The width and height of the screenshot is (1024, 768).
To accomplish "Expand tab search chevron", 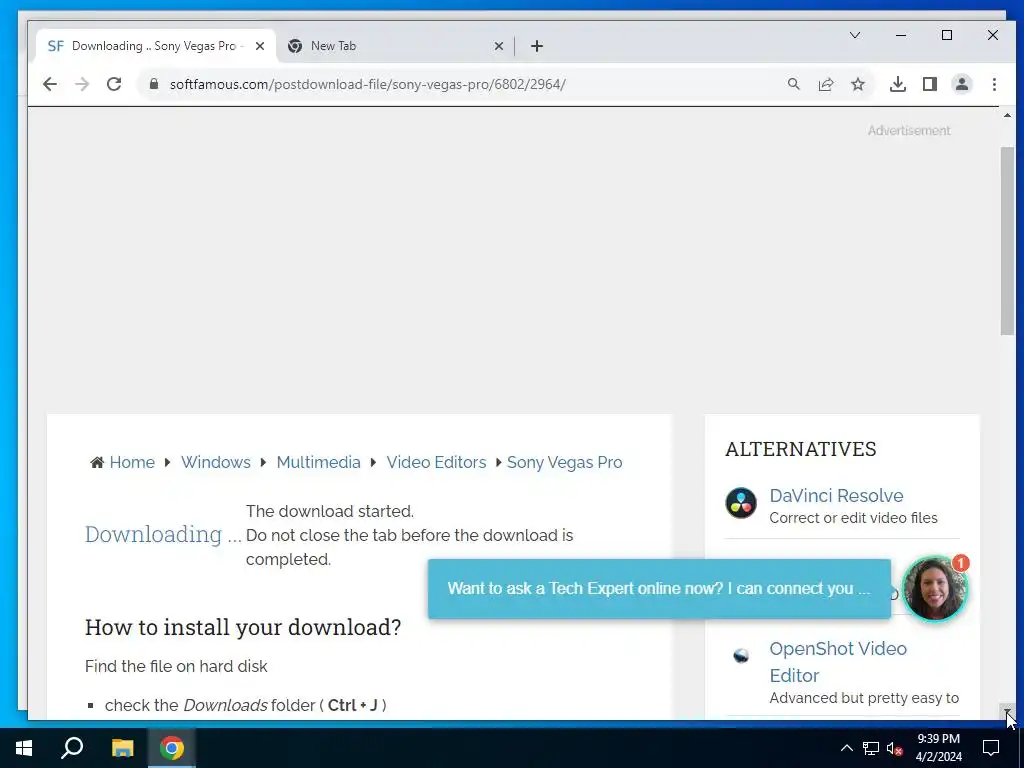I will [854, 35].
